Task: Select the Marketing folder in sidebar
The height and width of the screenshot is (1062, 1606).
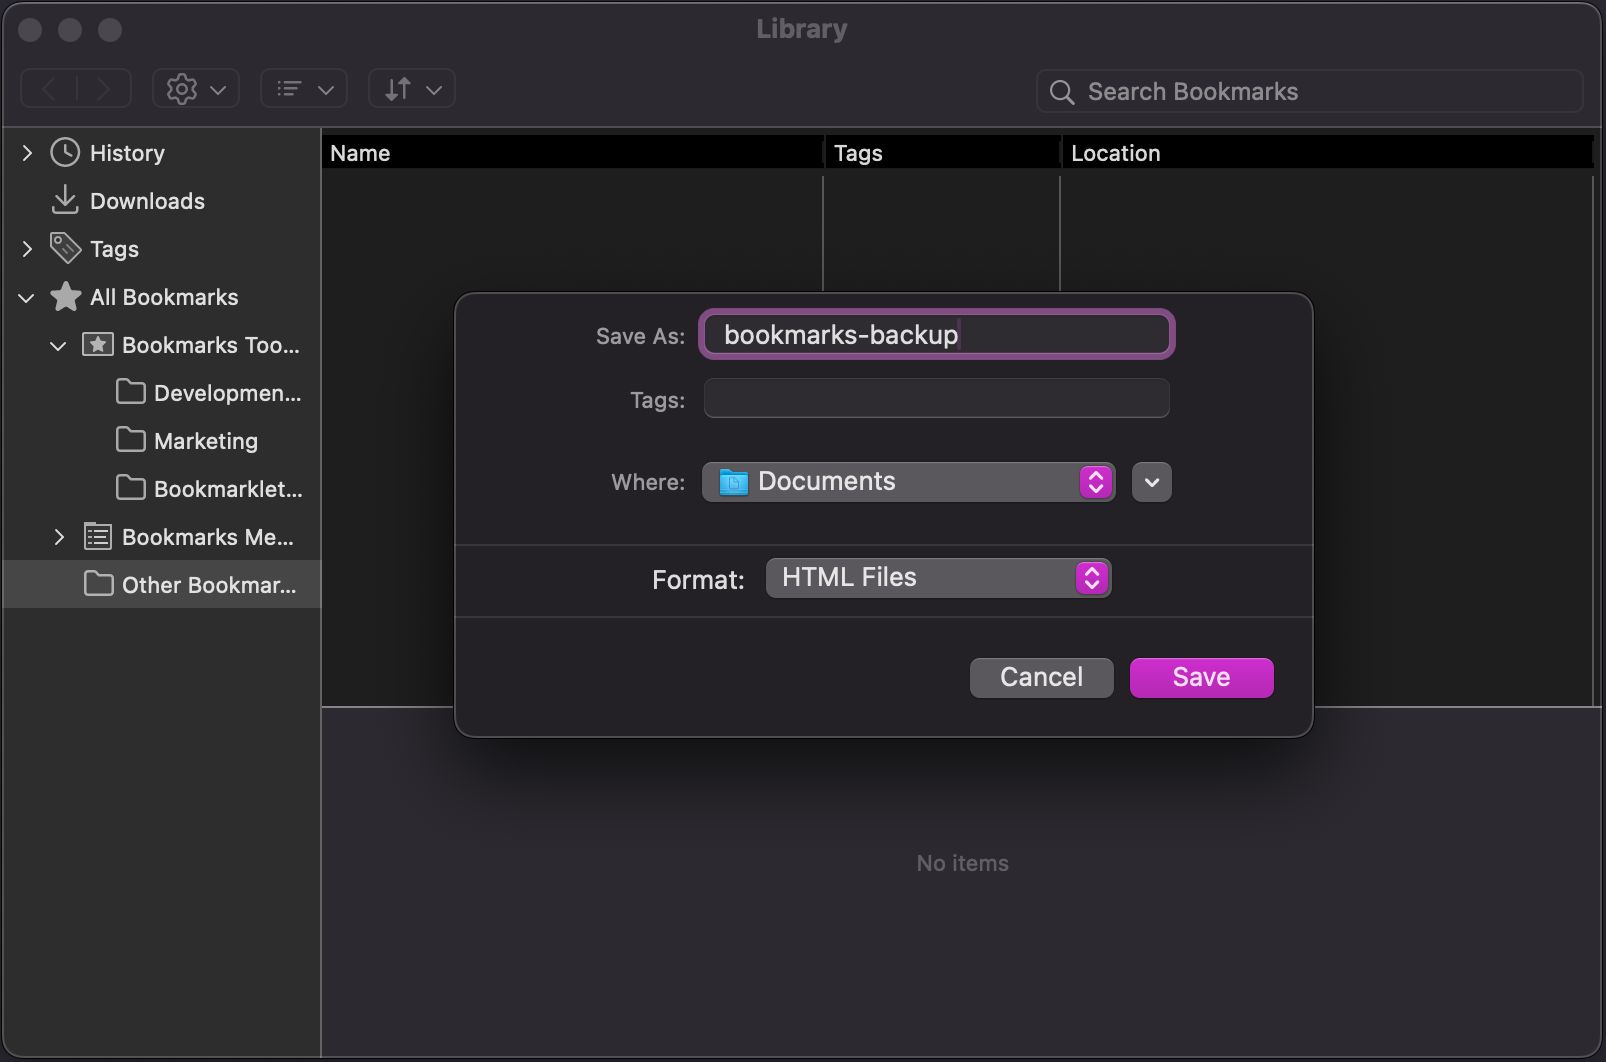Action: point(204,440)
